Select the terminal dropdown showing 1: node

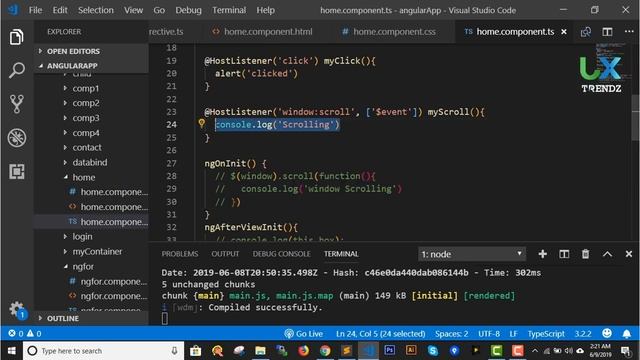click(x=472, y=254)
